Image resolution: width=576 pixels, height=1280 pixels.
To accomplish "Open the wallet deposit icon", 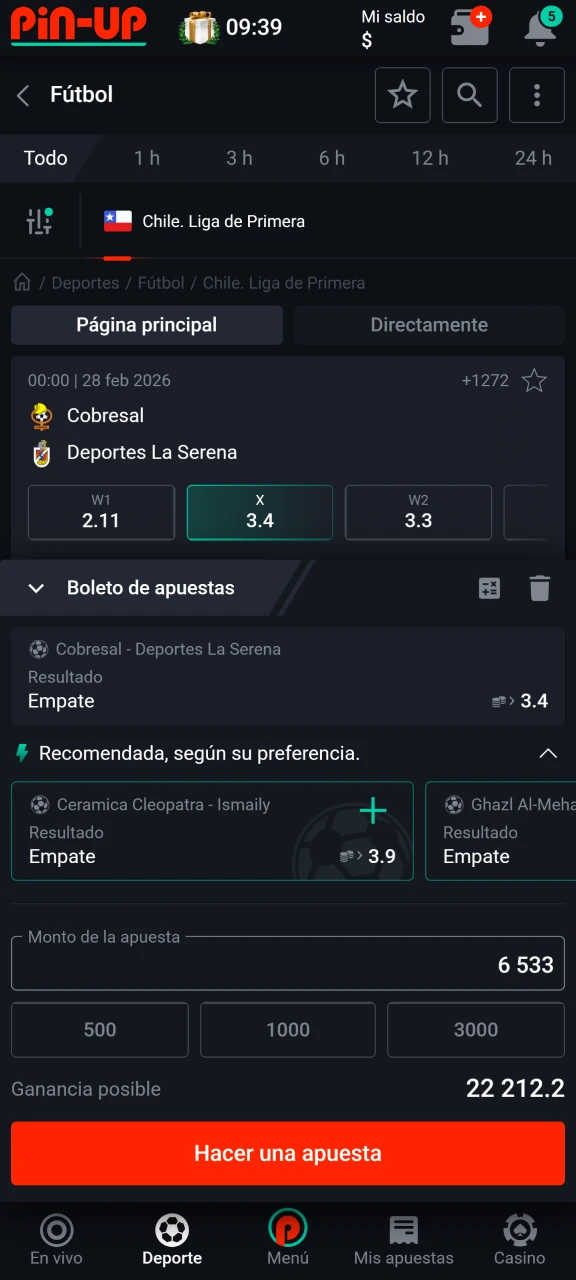I will coord(470,29).
